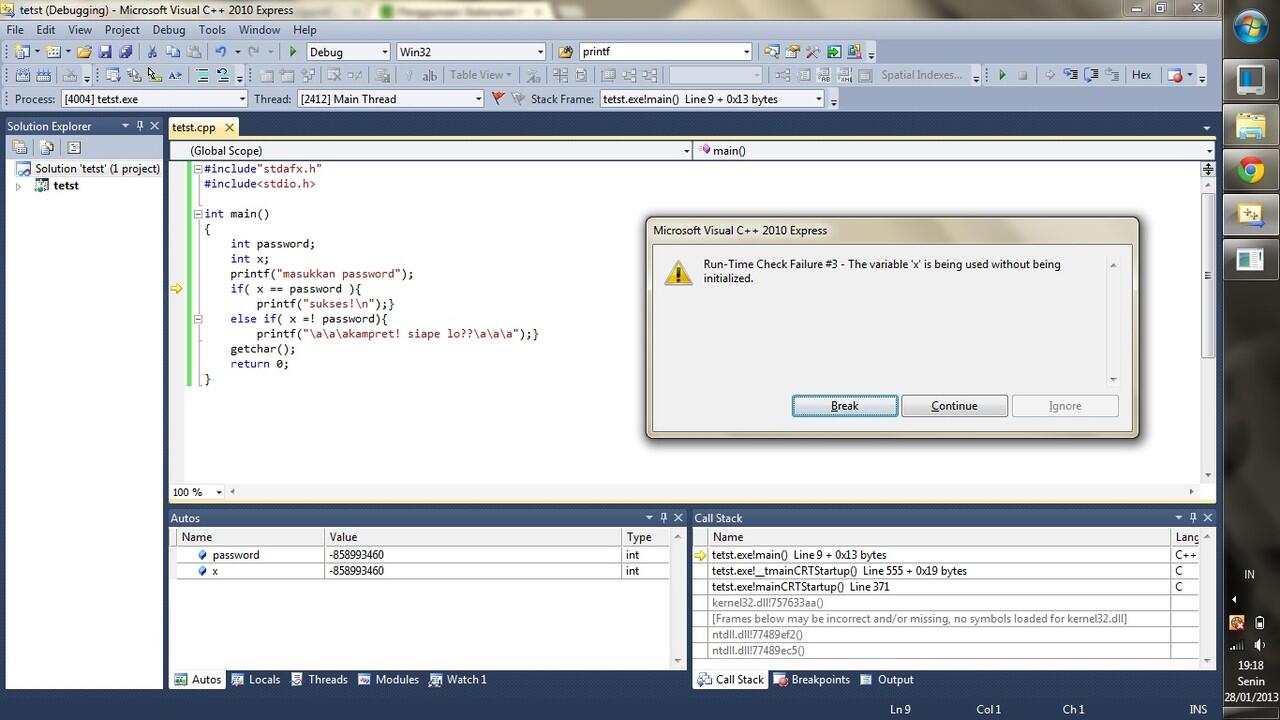
Task: Open the Debug menu
Action: tap(169, 30)
